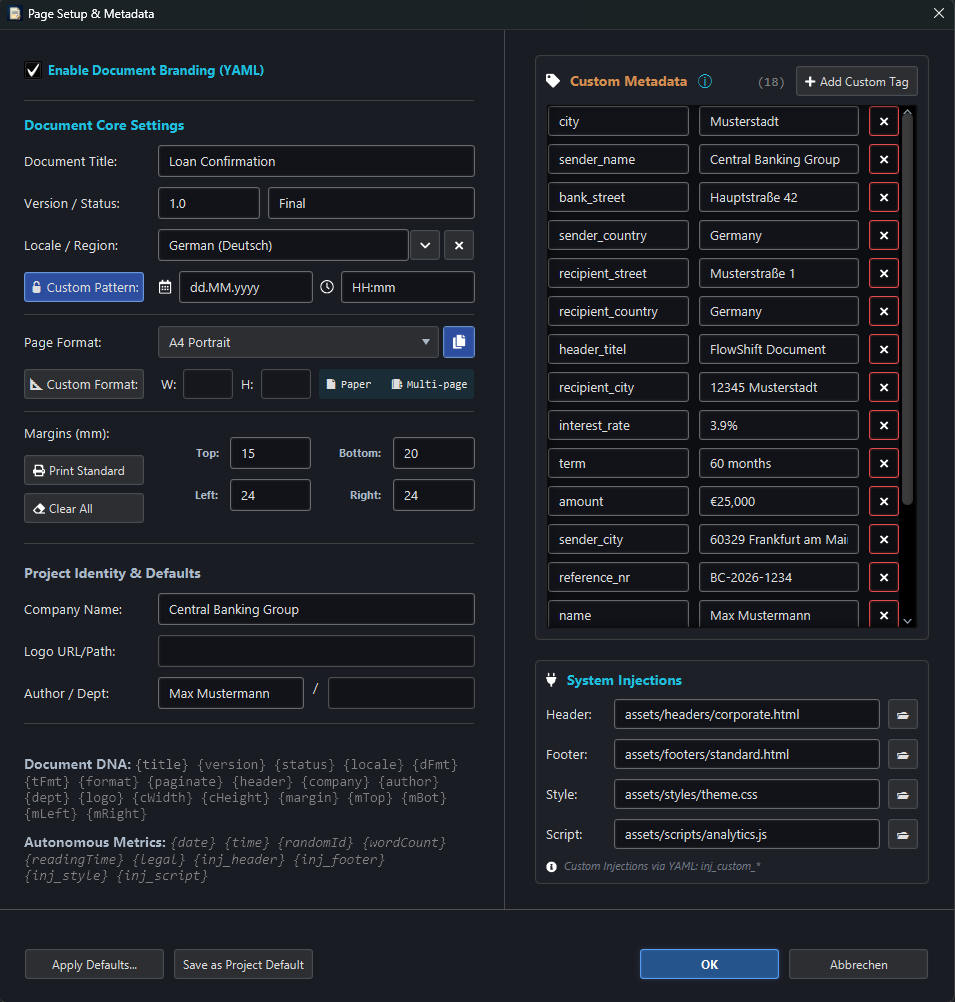Click the custom format width field
Image resolution: width=955 pixels, height=1002 pixels.
tap(208, 385)
